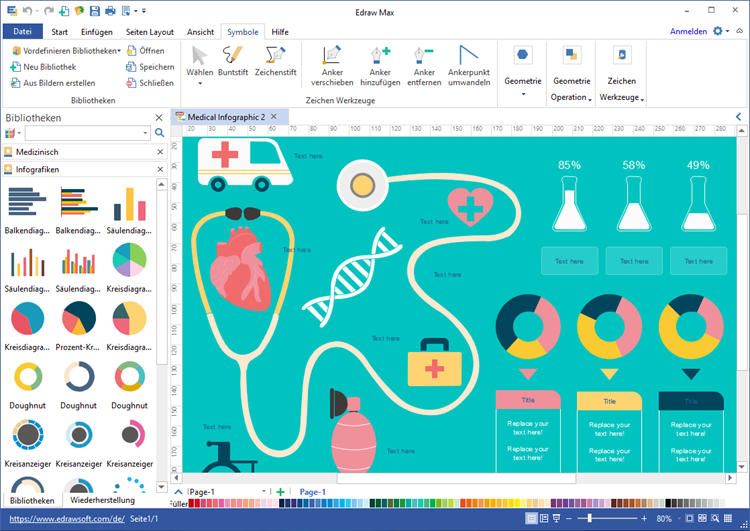750x531 pixels.
Task: Click the save icon in quick access toolbar
Action: point(95,11)
